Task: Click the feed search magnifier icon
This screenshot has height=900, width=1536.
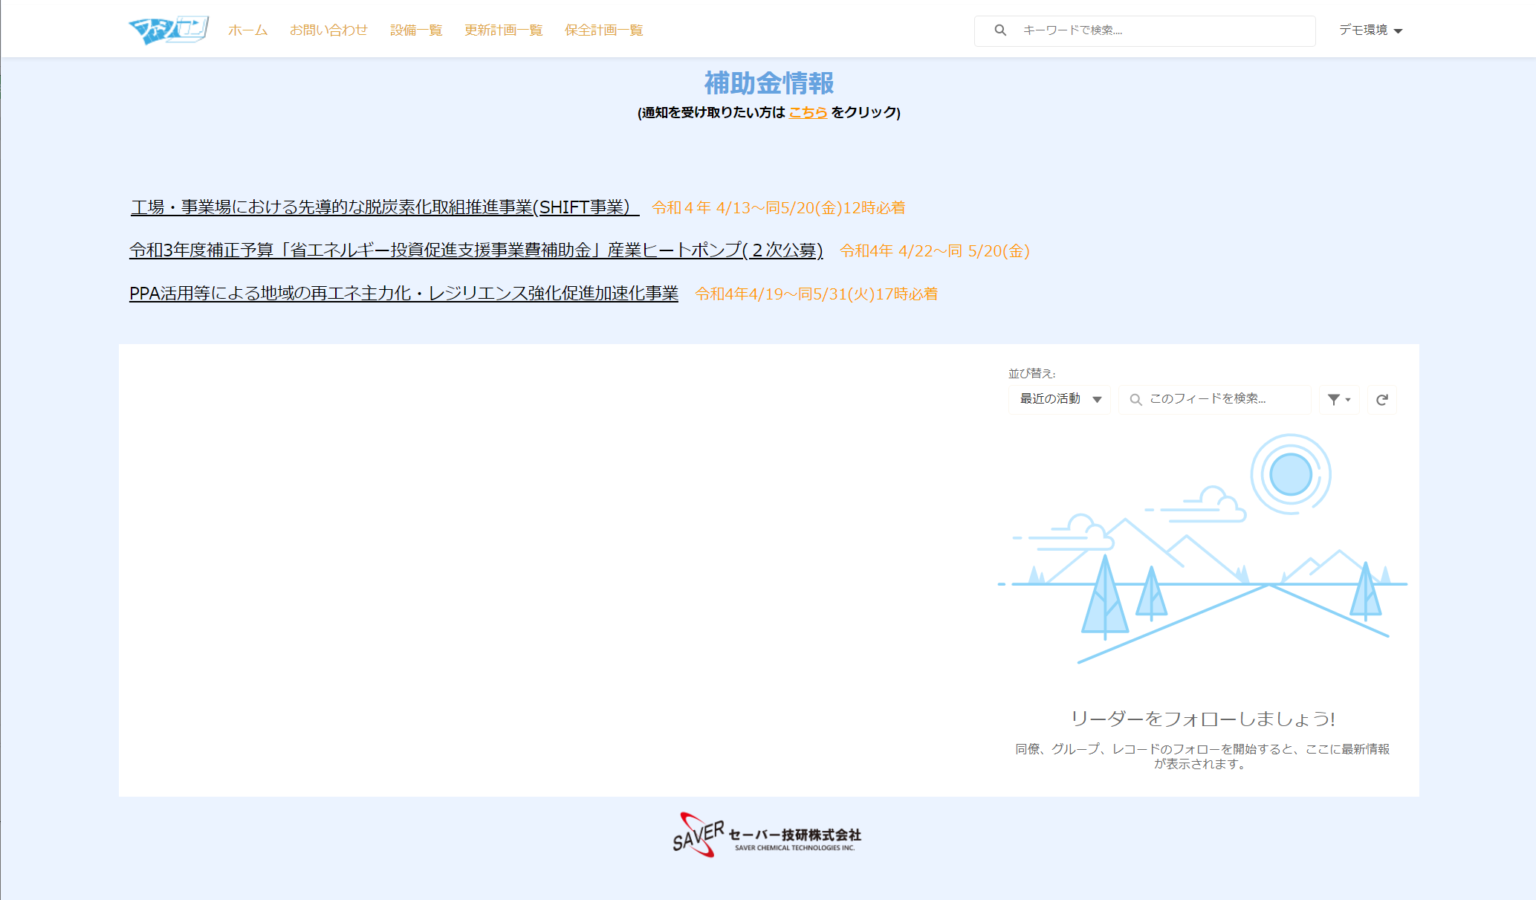Action: [x=1136, y=400]
